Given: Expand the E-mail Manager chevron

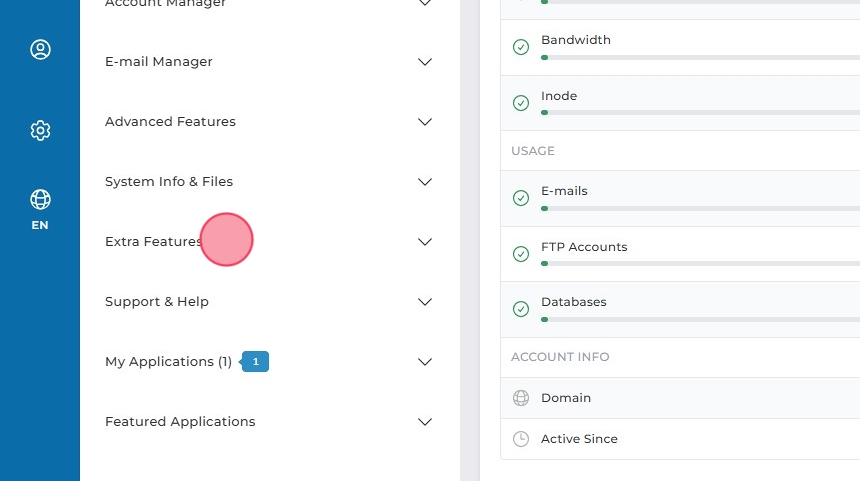Looking at the screenshot, I should point(425,62).
